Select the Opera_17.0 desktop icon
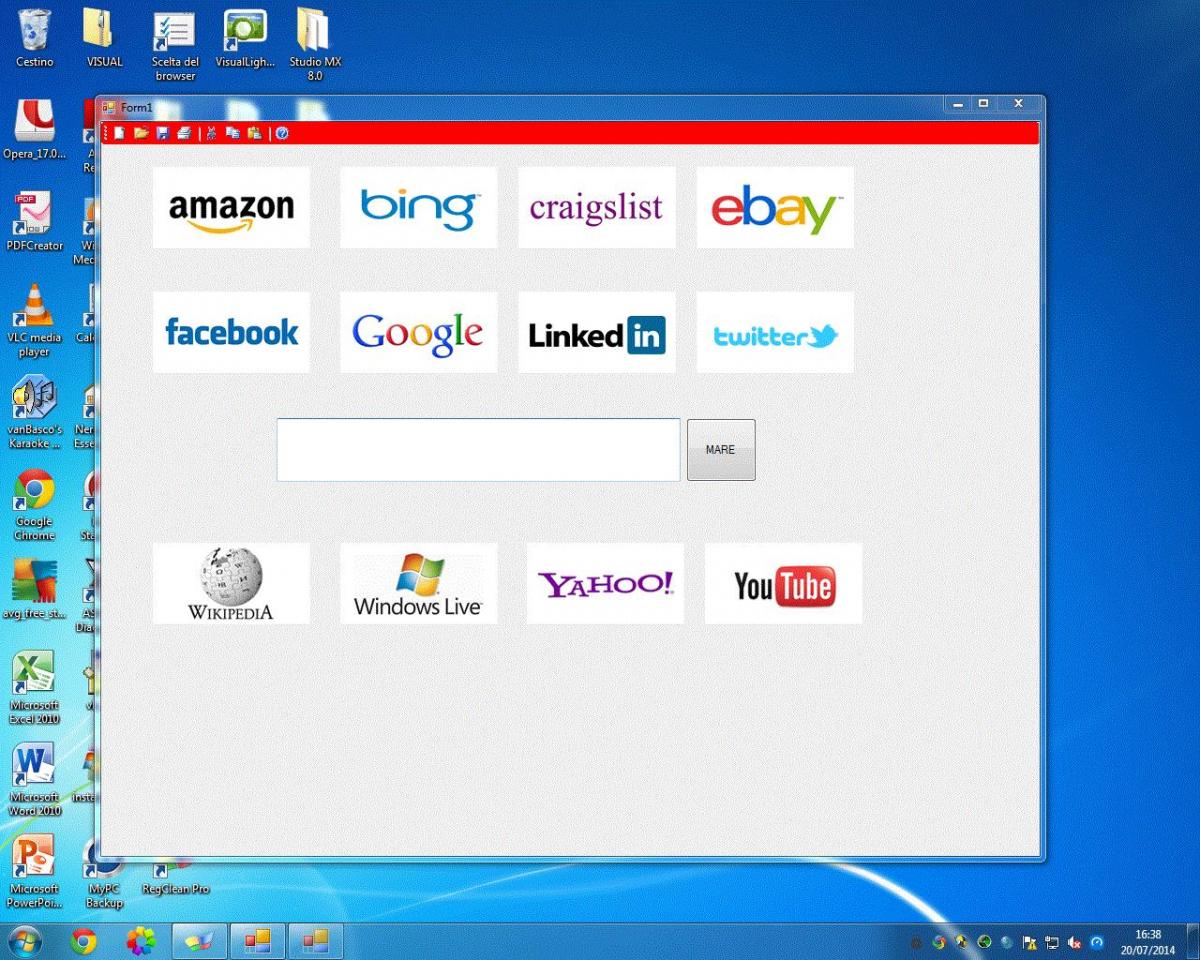The height and width of the screenshot is (960, 1200). pos(34,130)
